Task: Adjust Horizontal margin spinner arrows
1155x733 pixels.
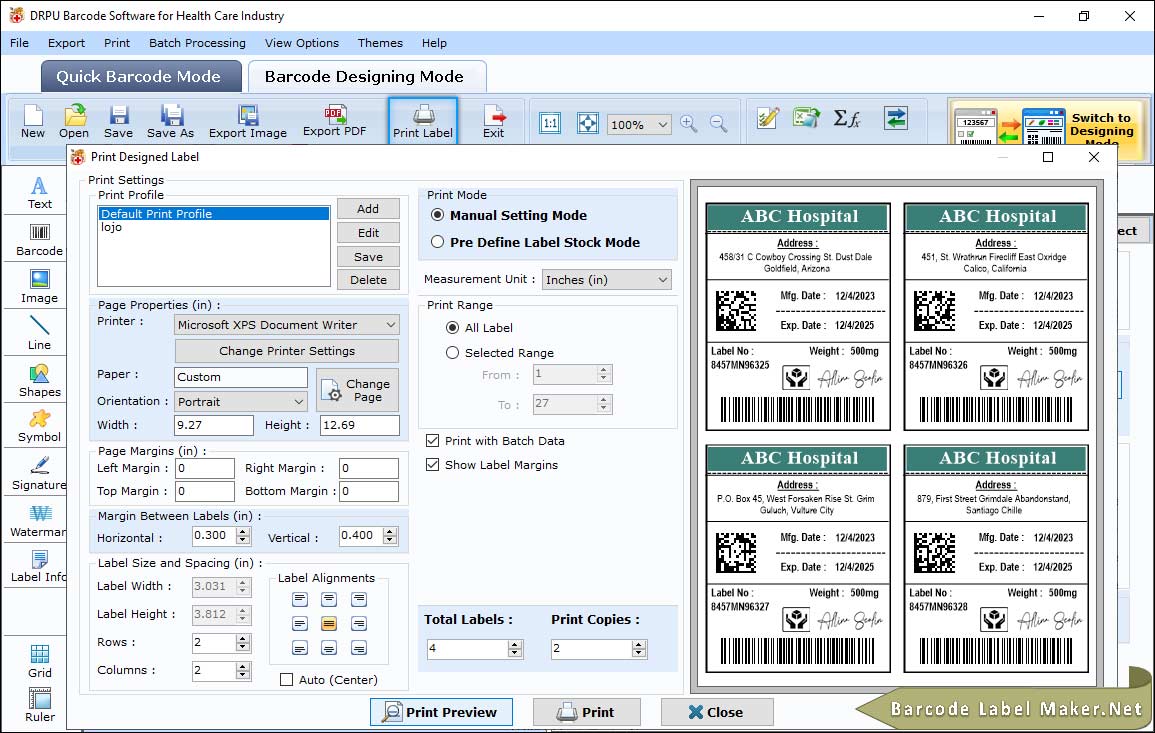Action: [243, 536]
